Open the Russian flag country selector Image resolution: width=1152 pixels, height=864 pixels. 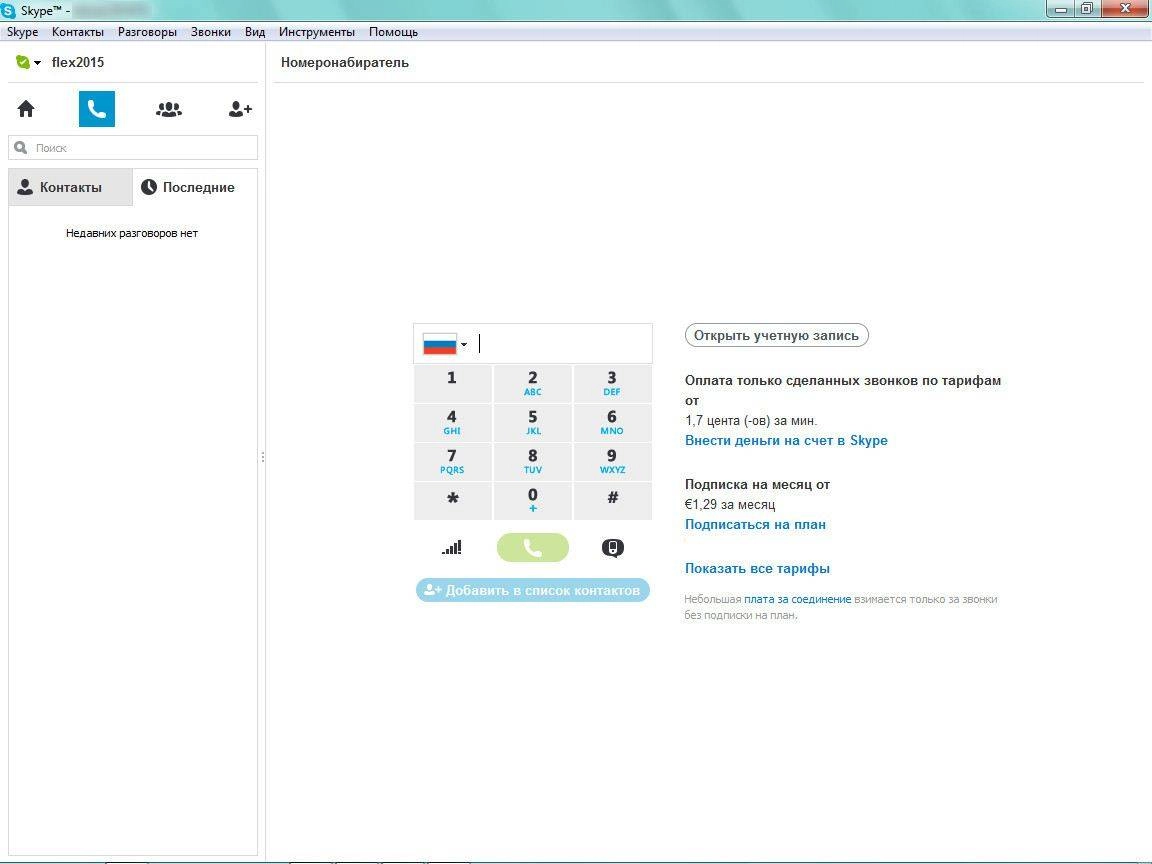(x=444, y=344)
